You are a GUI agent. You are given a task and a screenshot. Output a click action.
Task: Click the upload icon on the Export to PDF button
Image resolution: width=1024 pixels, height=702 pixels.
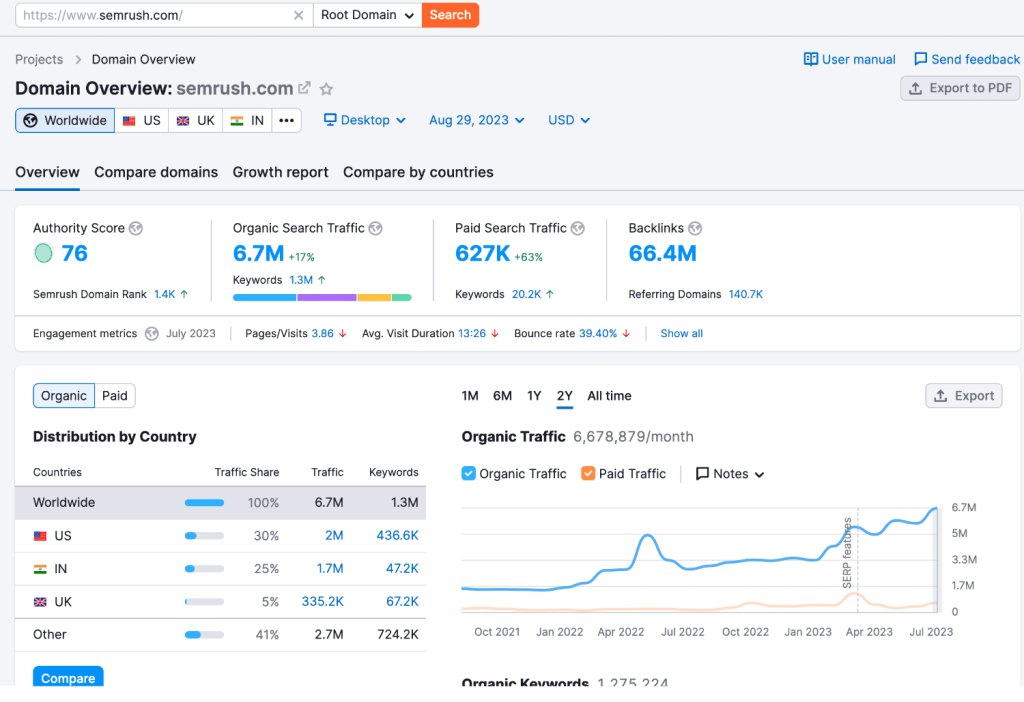(916, 88)
